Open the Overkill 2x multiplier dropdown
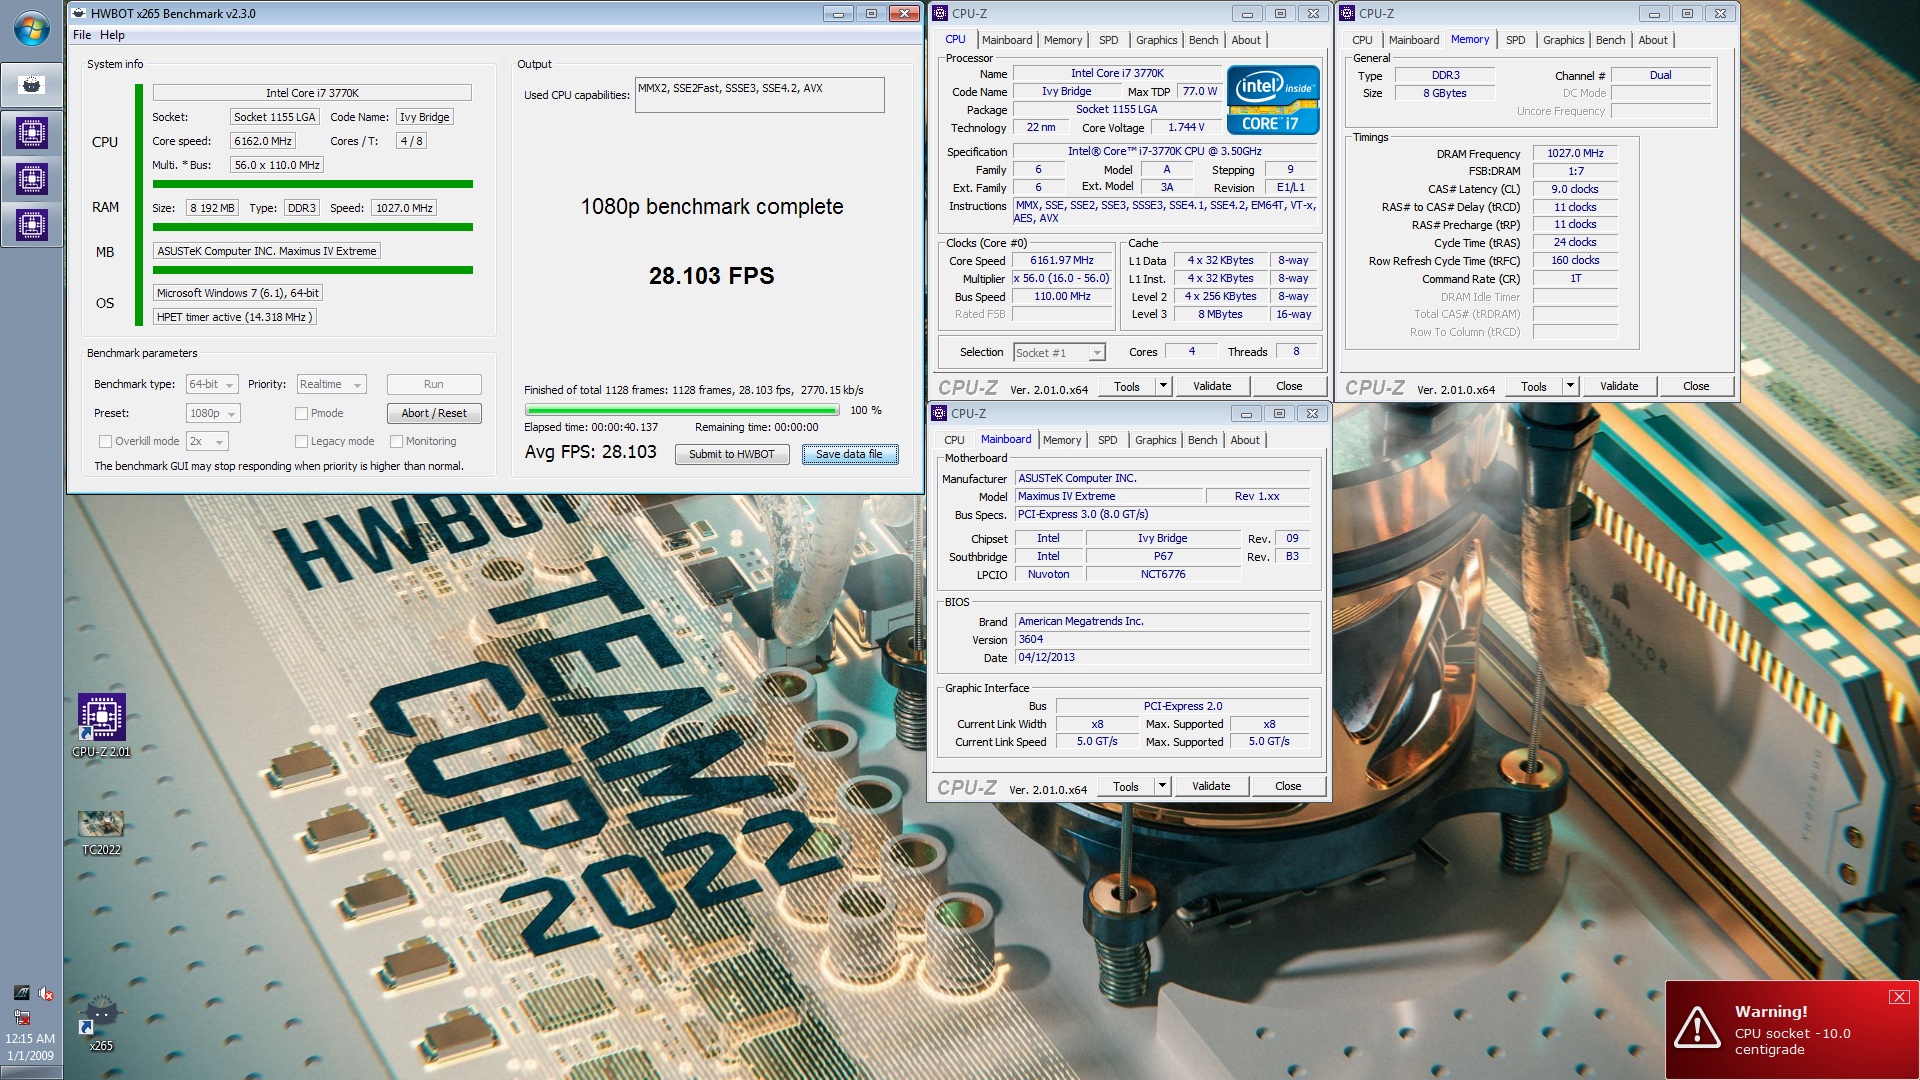 [x=207, y=441]
